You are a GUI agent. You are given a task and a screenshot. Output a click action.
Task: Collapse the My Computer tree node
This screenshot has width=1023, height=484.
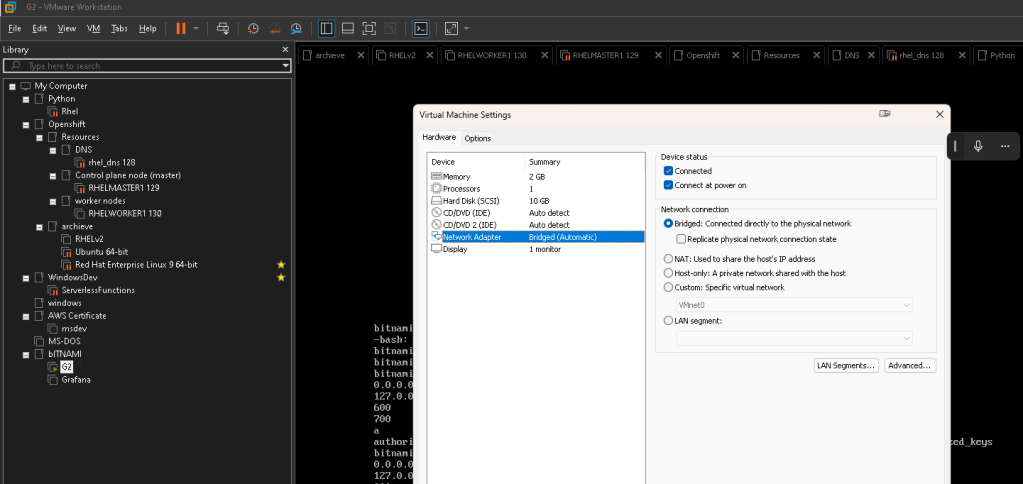[x=12, y=86]
